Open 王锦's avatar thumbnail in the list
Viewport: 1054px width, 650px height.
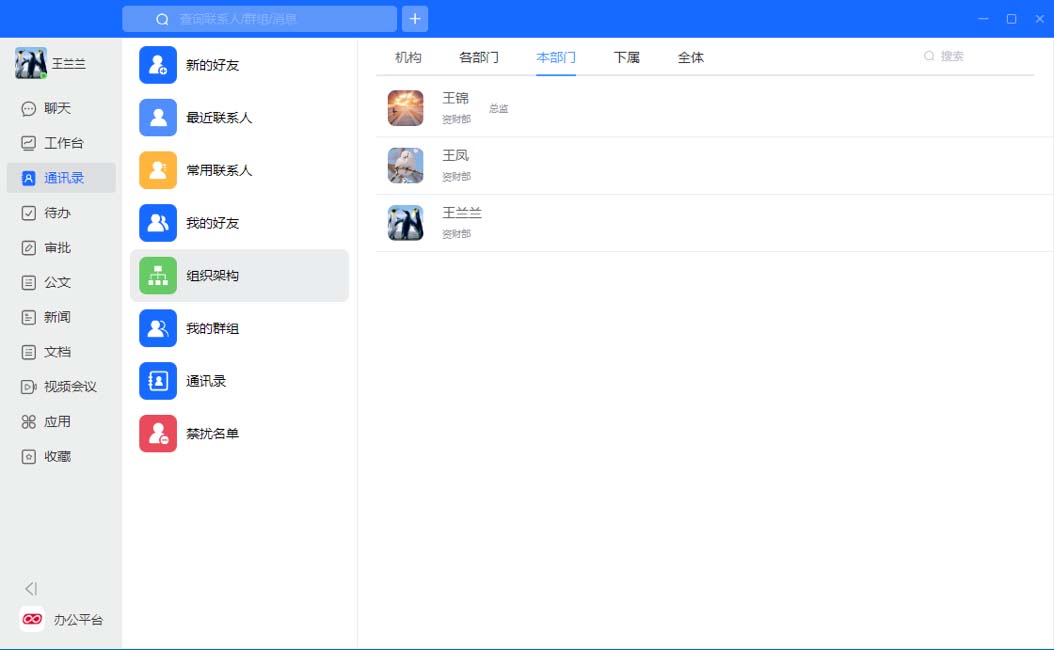click(x=406, y=108)
